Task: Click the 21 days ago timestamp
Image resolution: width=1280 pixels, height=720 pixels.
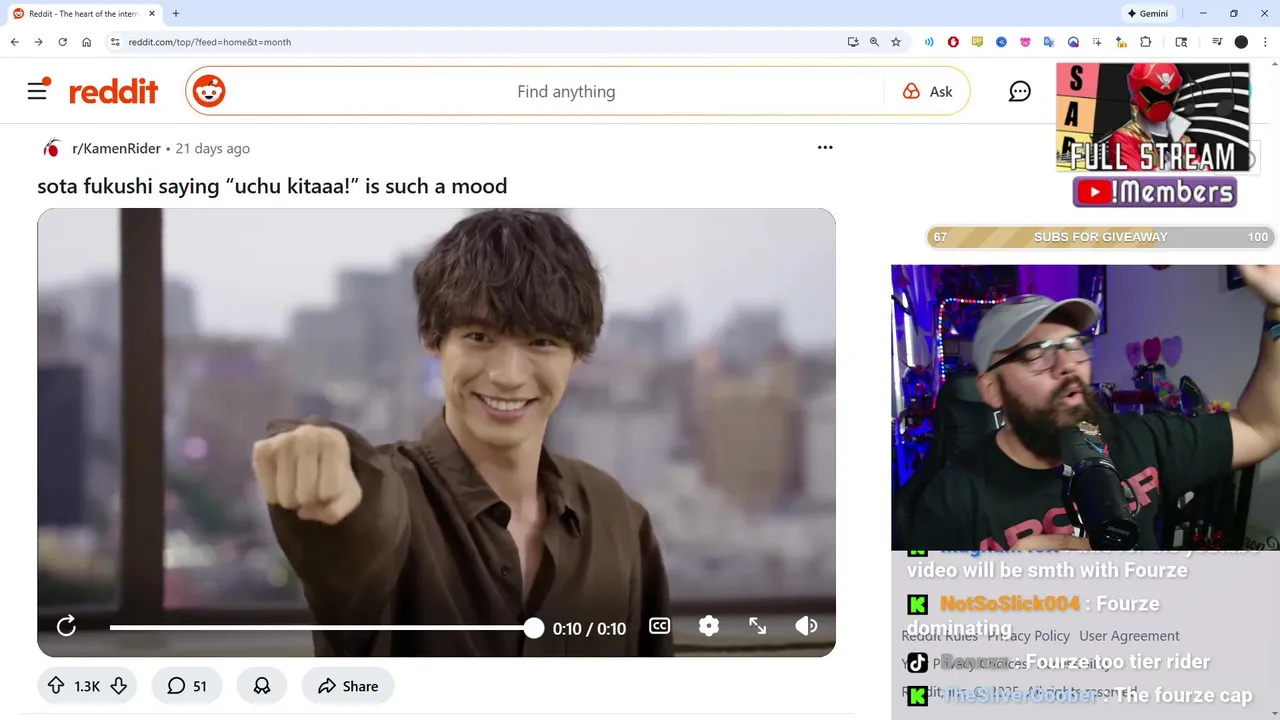Action: (x=212, y=148)
